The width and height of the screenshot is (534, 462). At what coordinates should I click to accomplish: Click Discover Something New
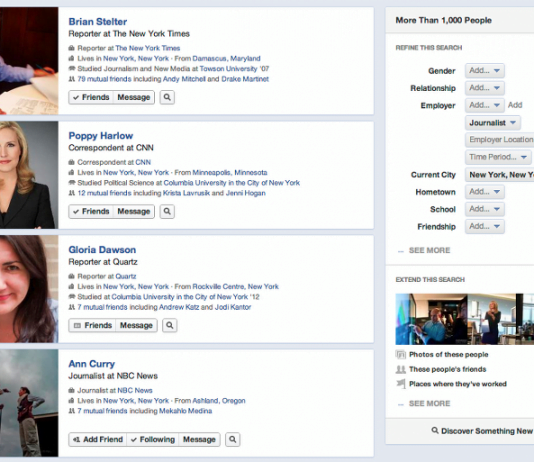[487, 431]
